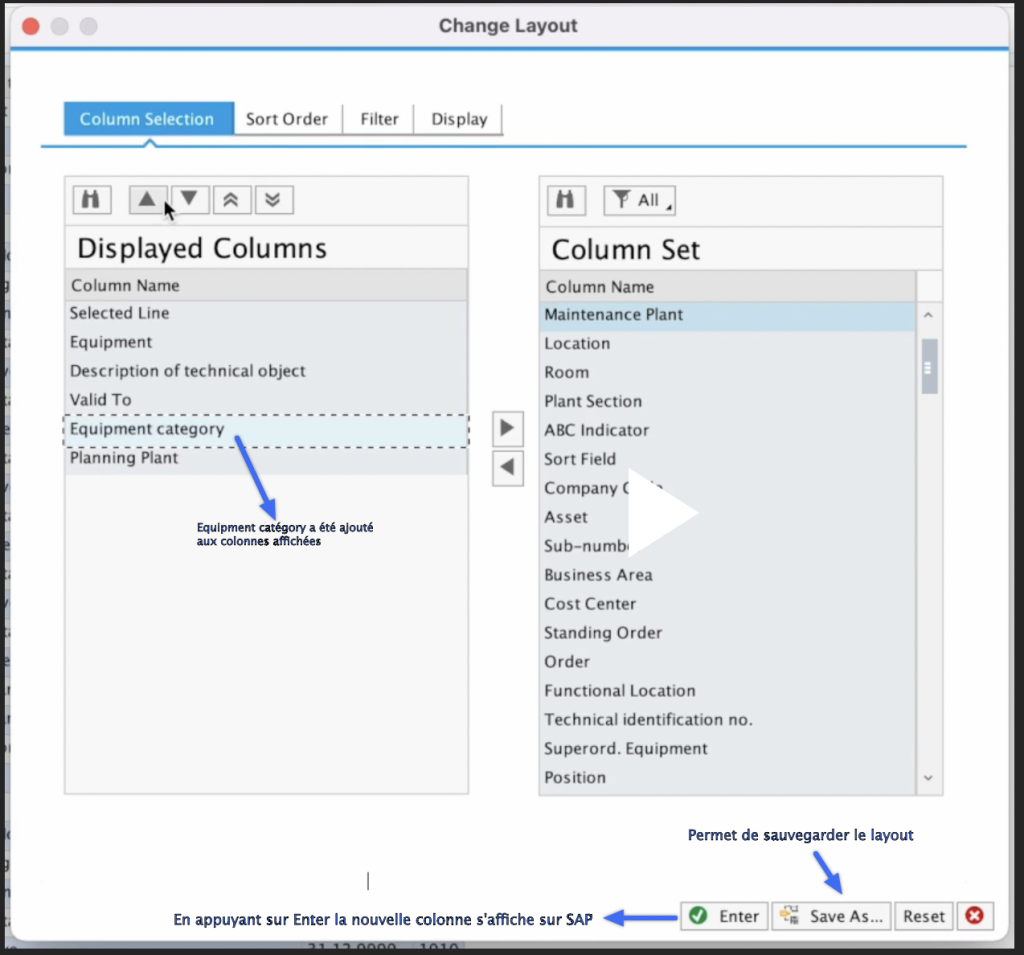This screenshot has height=955, width=1024.
Task: Click right arrow between the column lists
Action: click(508, 429)
